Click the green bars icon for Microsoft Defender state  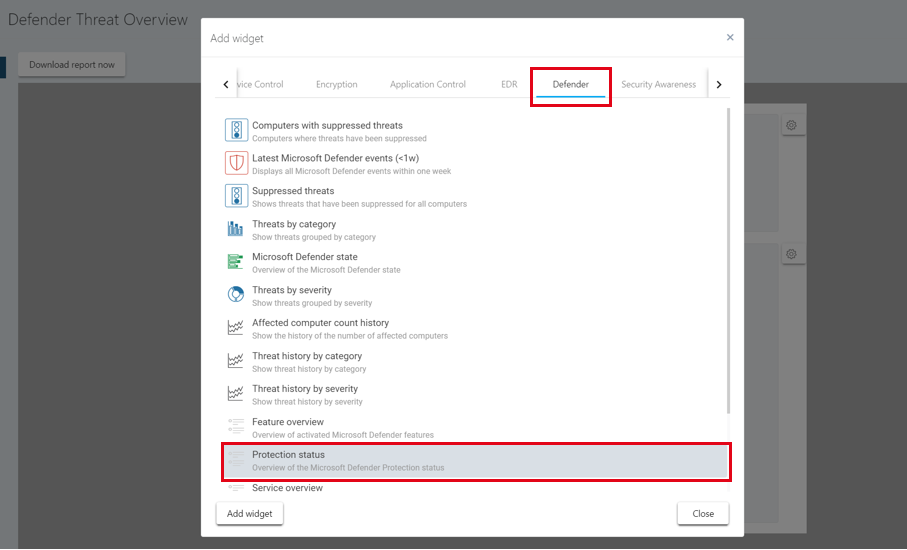tap(235, 262)
